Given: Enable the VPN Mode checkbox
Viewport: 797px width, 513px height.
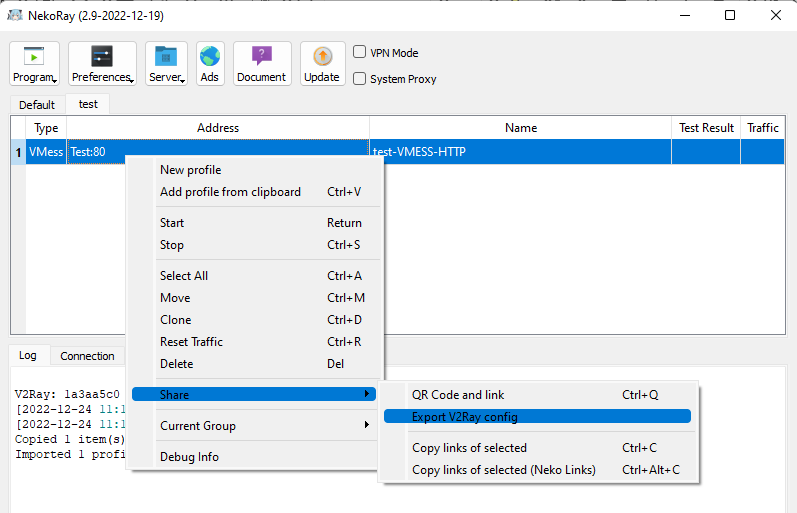Looking at the screenshot, I should (360, 53).
